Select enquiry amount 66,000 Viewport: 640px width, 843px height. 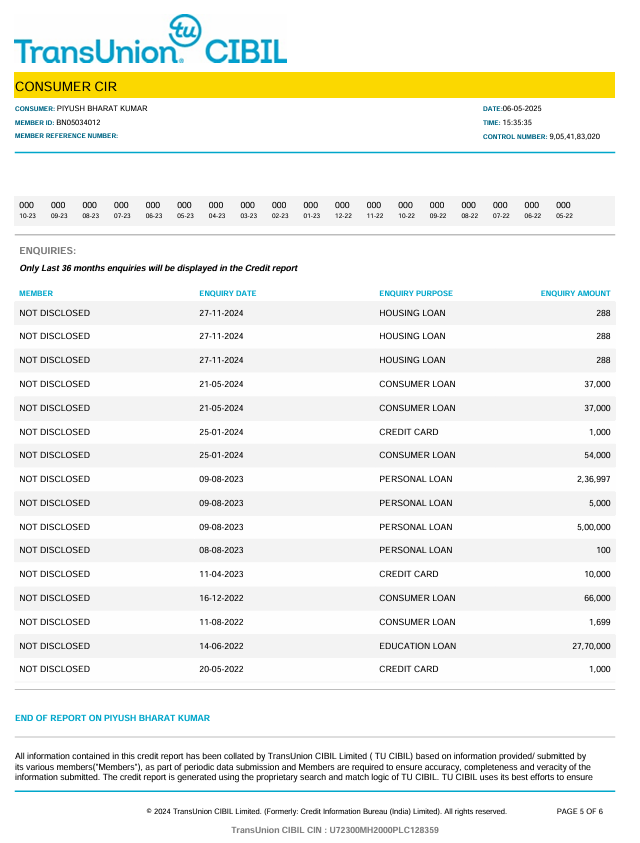pos(597,598)
